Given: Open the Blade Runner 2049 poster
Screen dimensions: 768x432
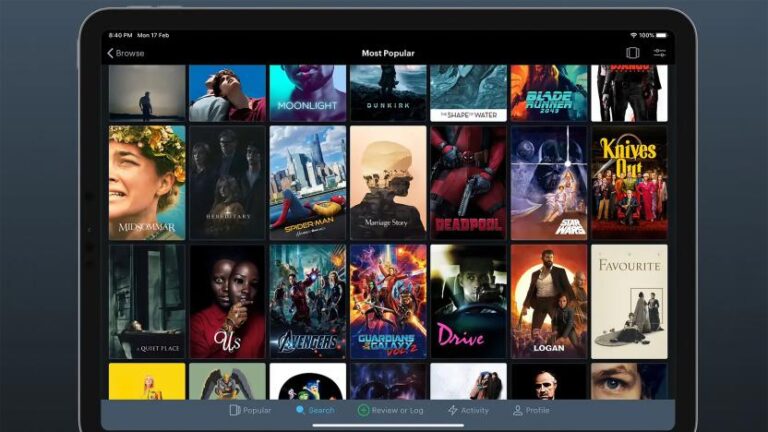Looking at the screenshot, I should tap(549, 93).
